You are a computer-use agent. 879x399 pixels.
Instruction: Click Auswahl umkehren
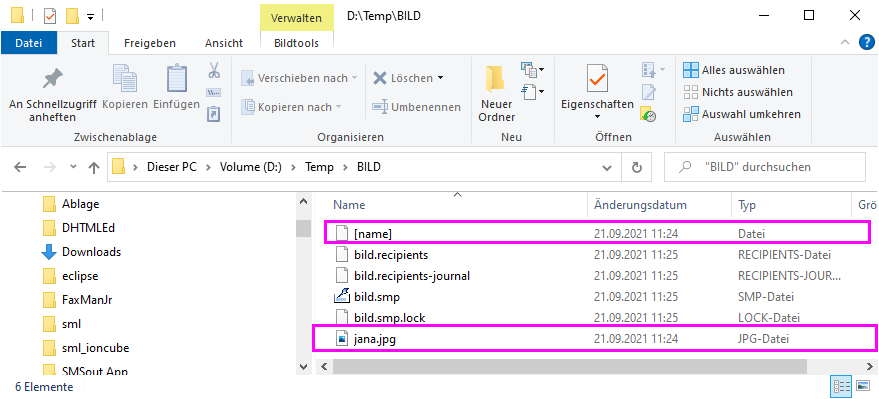pyautogui.click(x=742, y=114)
